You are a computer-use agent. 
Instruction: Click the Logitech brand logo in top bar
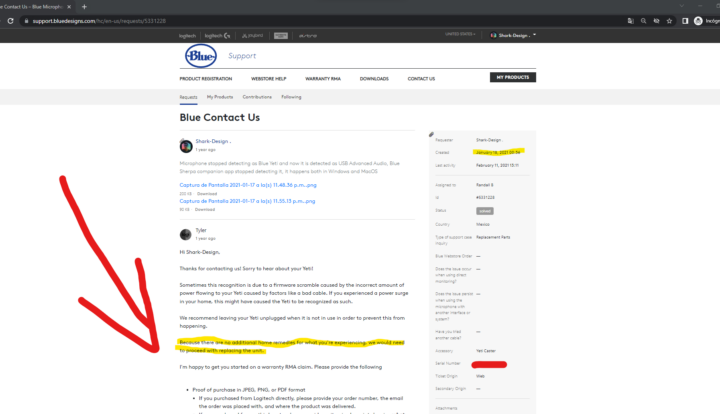pyautogui.click(x=187, y=36)
